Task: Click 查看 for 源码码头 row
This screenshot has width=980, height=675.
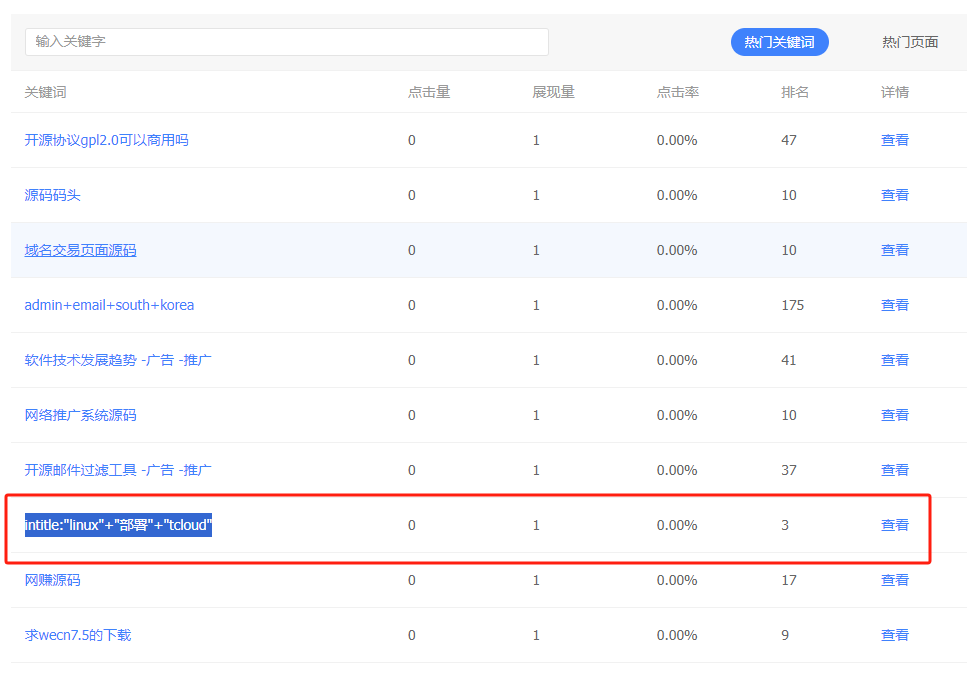Action: [894, 195]
